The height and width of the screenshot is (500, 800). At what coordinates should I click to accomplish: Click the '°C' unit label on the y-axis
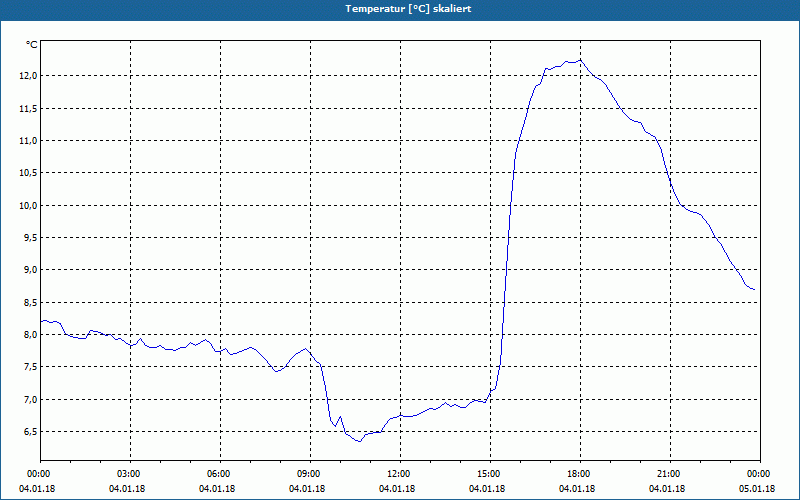tap(31, 45)
